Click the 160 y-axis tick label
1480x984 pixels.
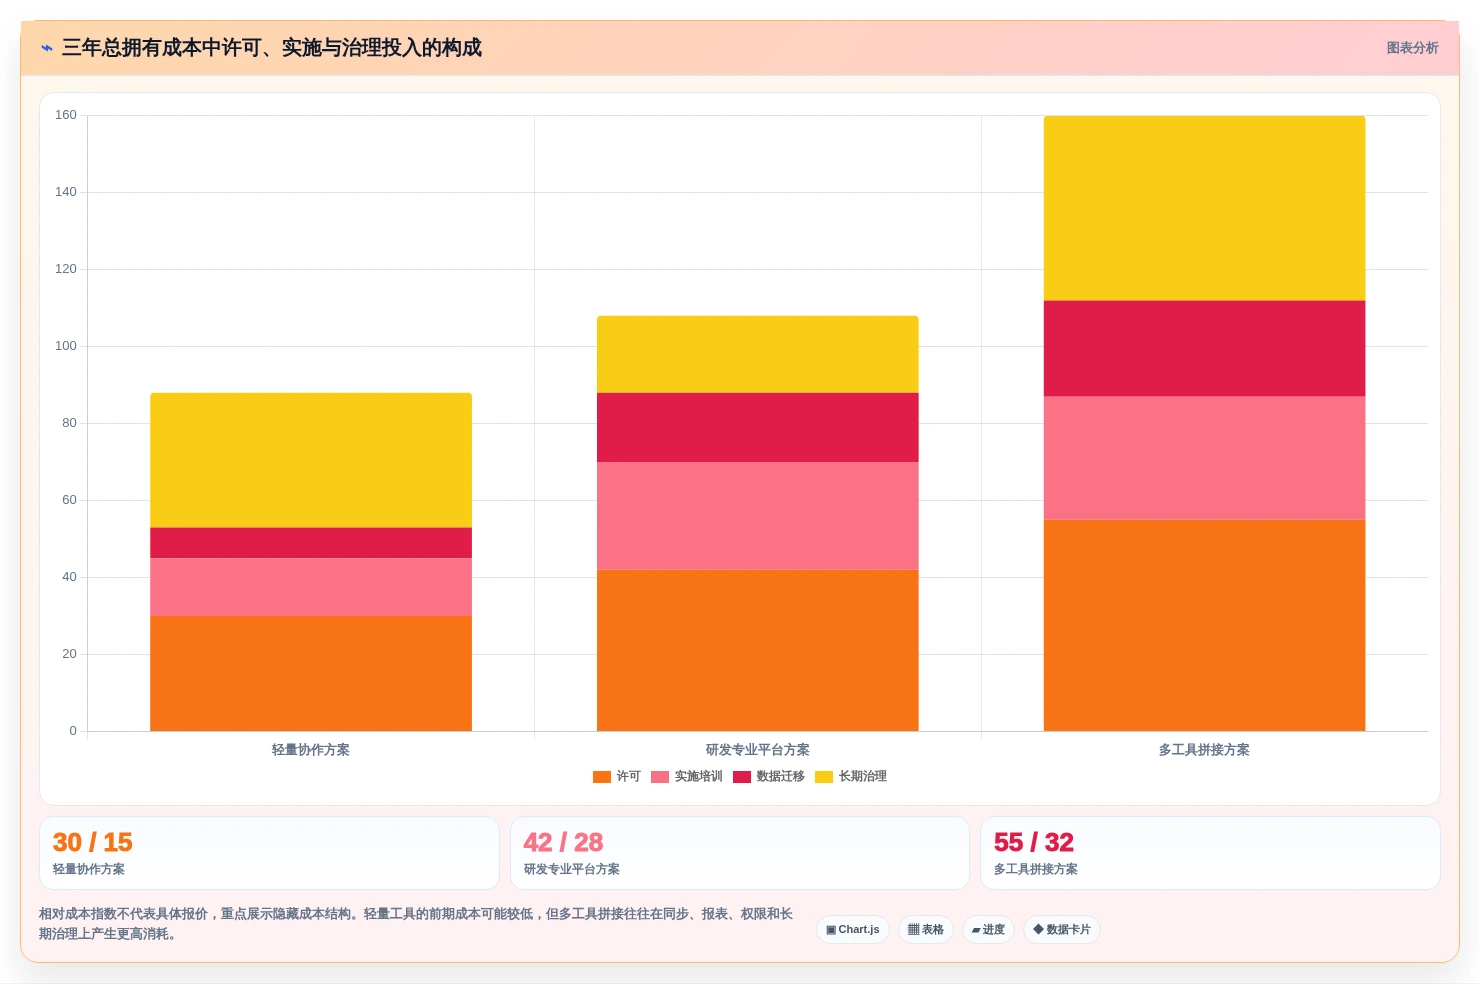(x=66, y=115)
